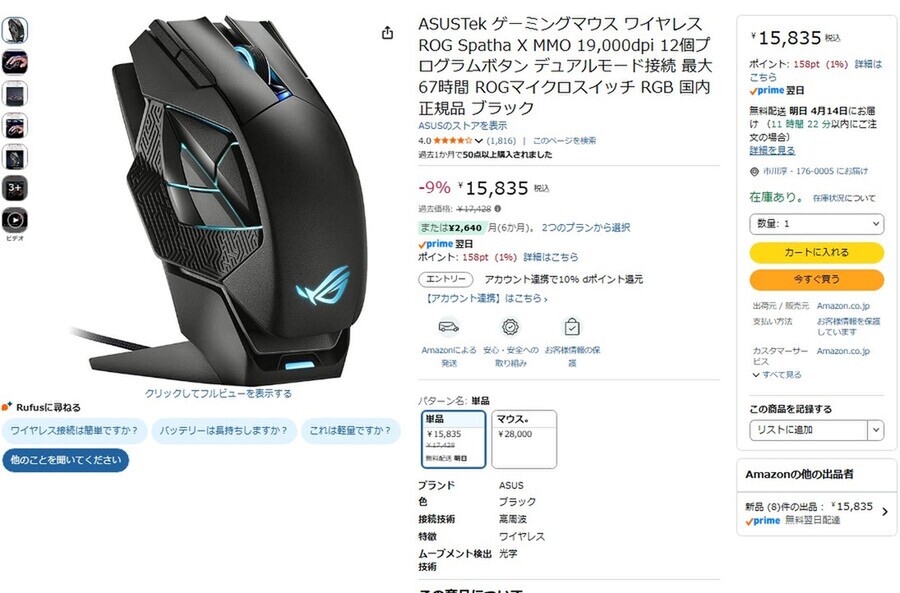The height and width of the screenshot is (593, 900).
Task: Click the price history info icon
Action: [x=498, y=208]
